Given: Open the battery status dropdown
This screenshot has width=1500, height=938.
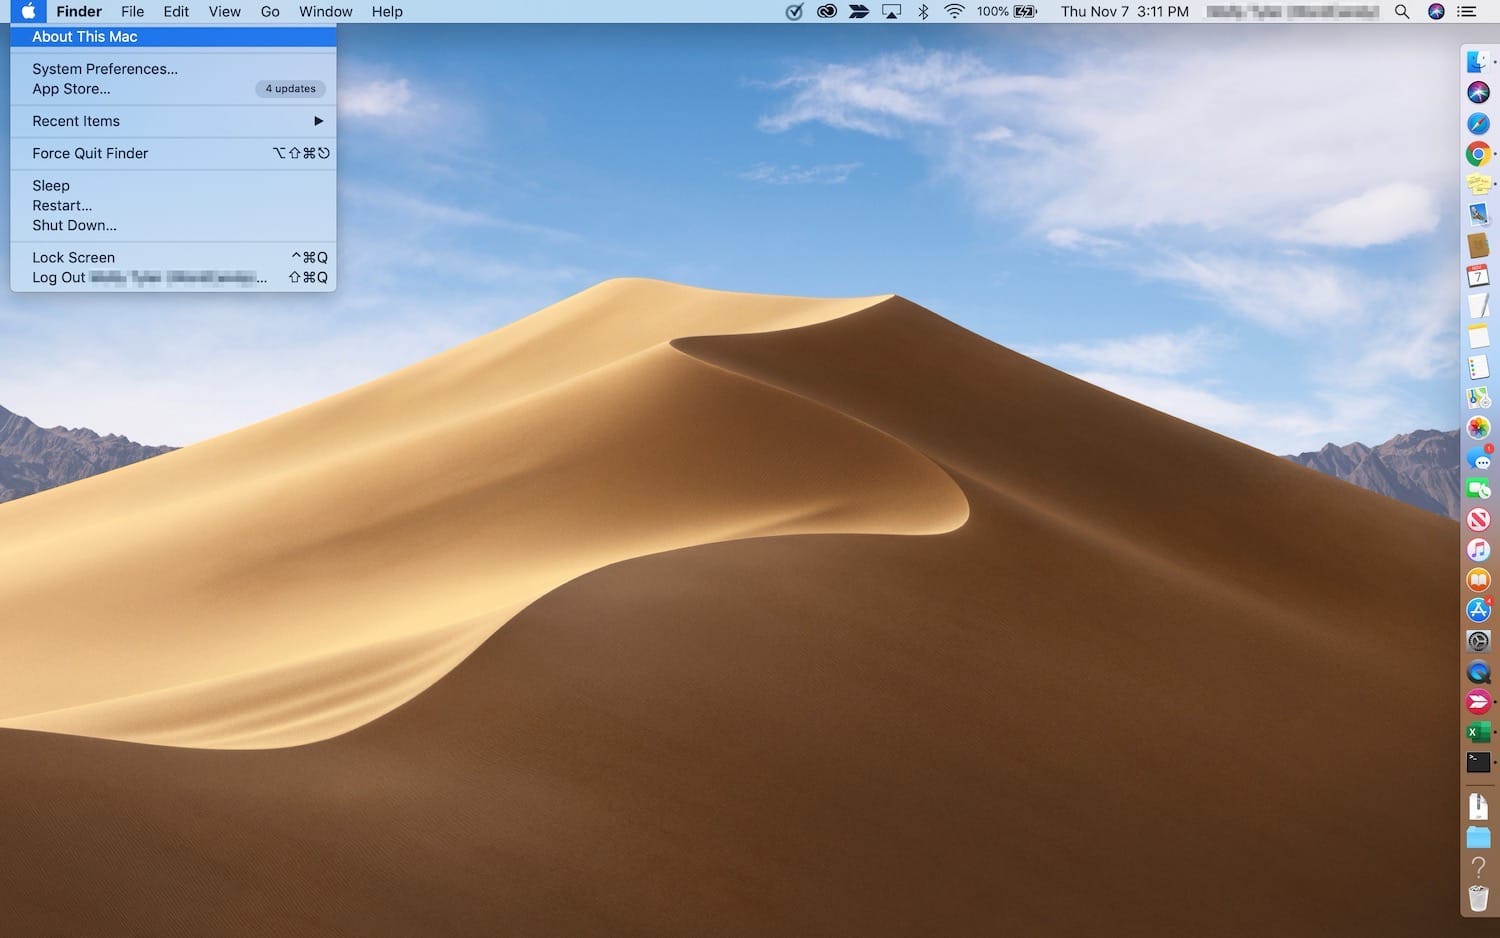Looking at the screenshot, I should (1023, 11).
